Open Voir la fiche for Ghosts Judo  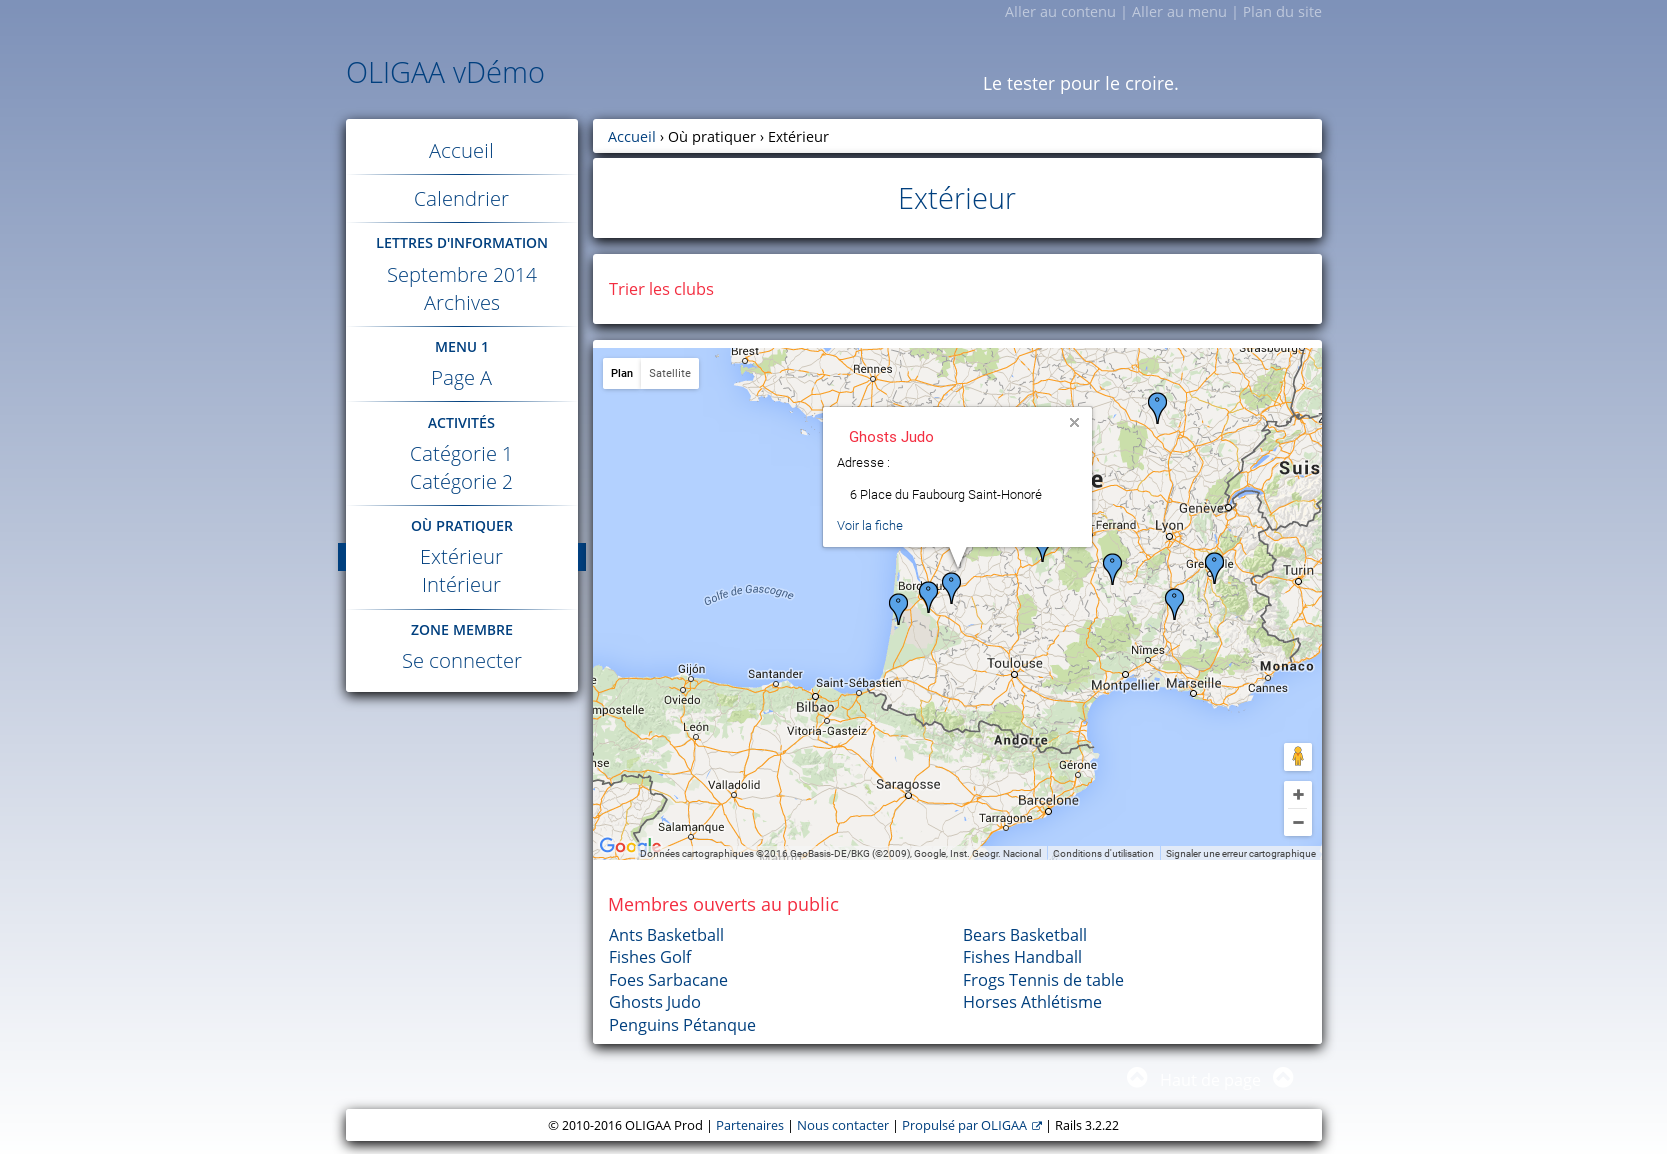coord(870,526)
